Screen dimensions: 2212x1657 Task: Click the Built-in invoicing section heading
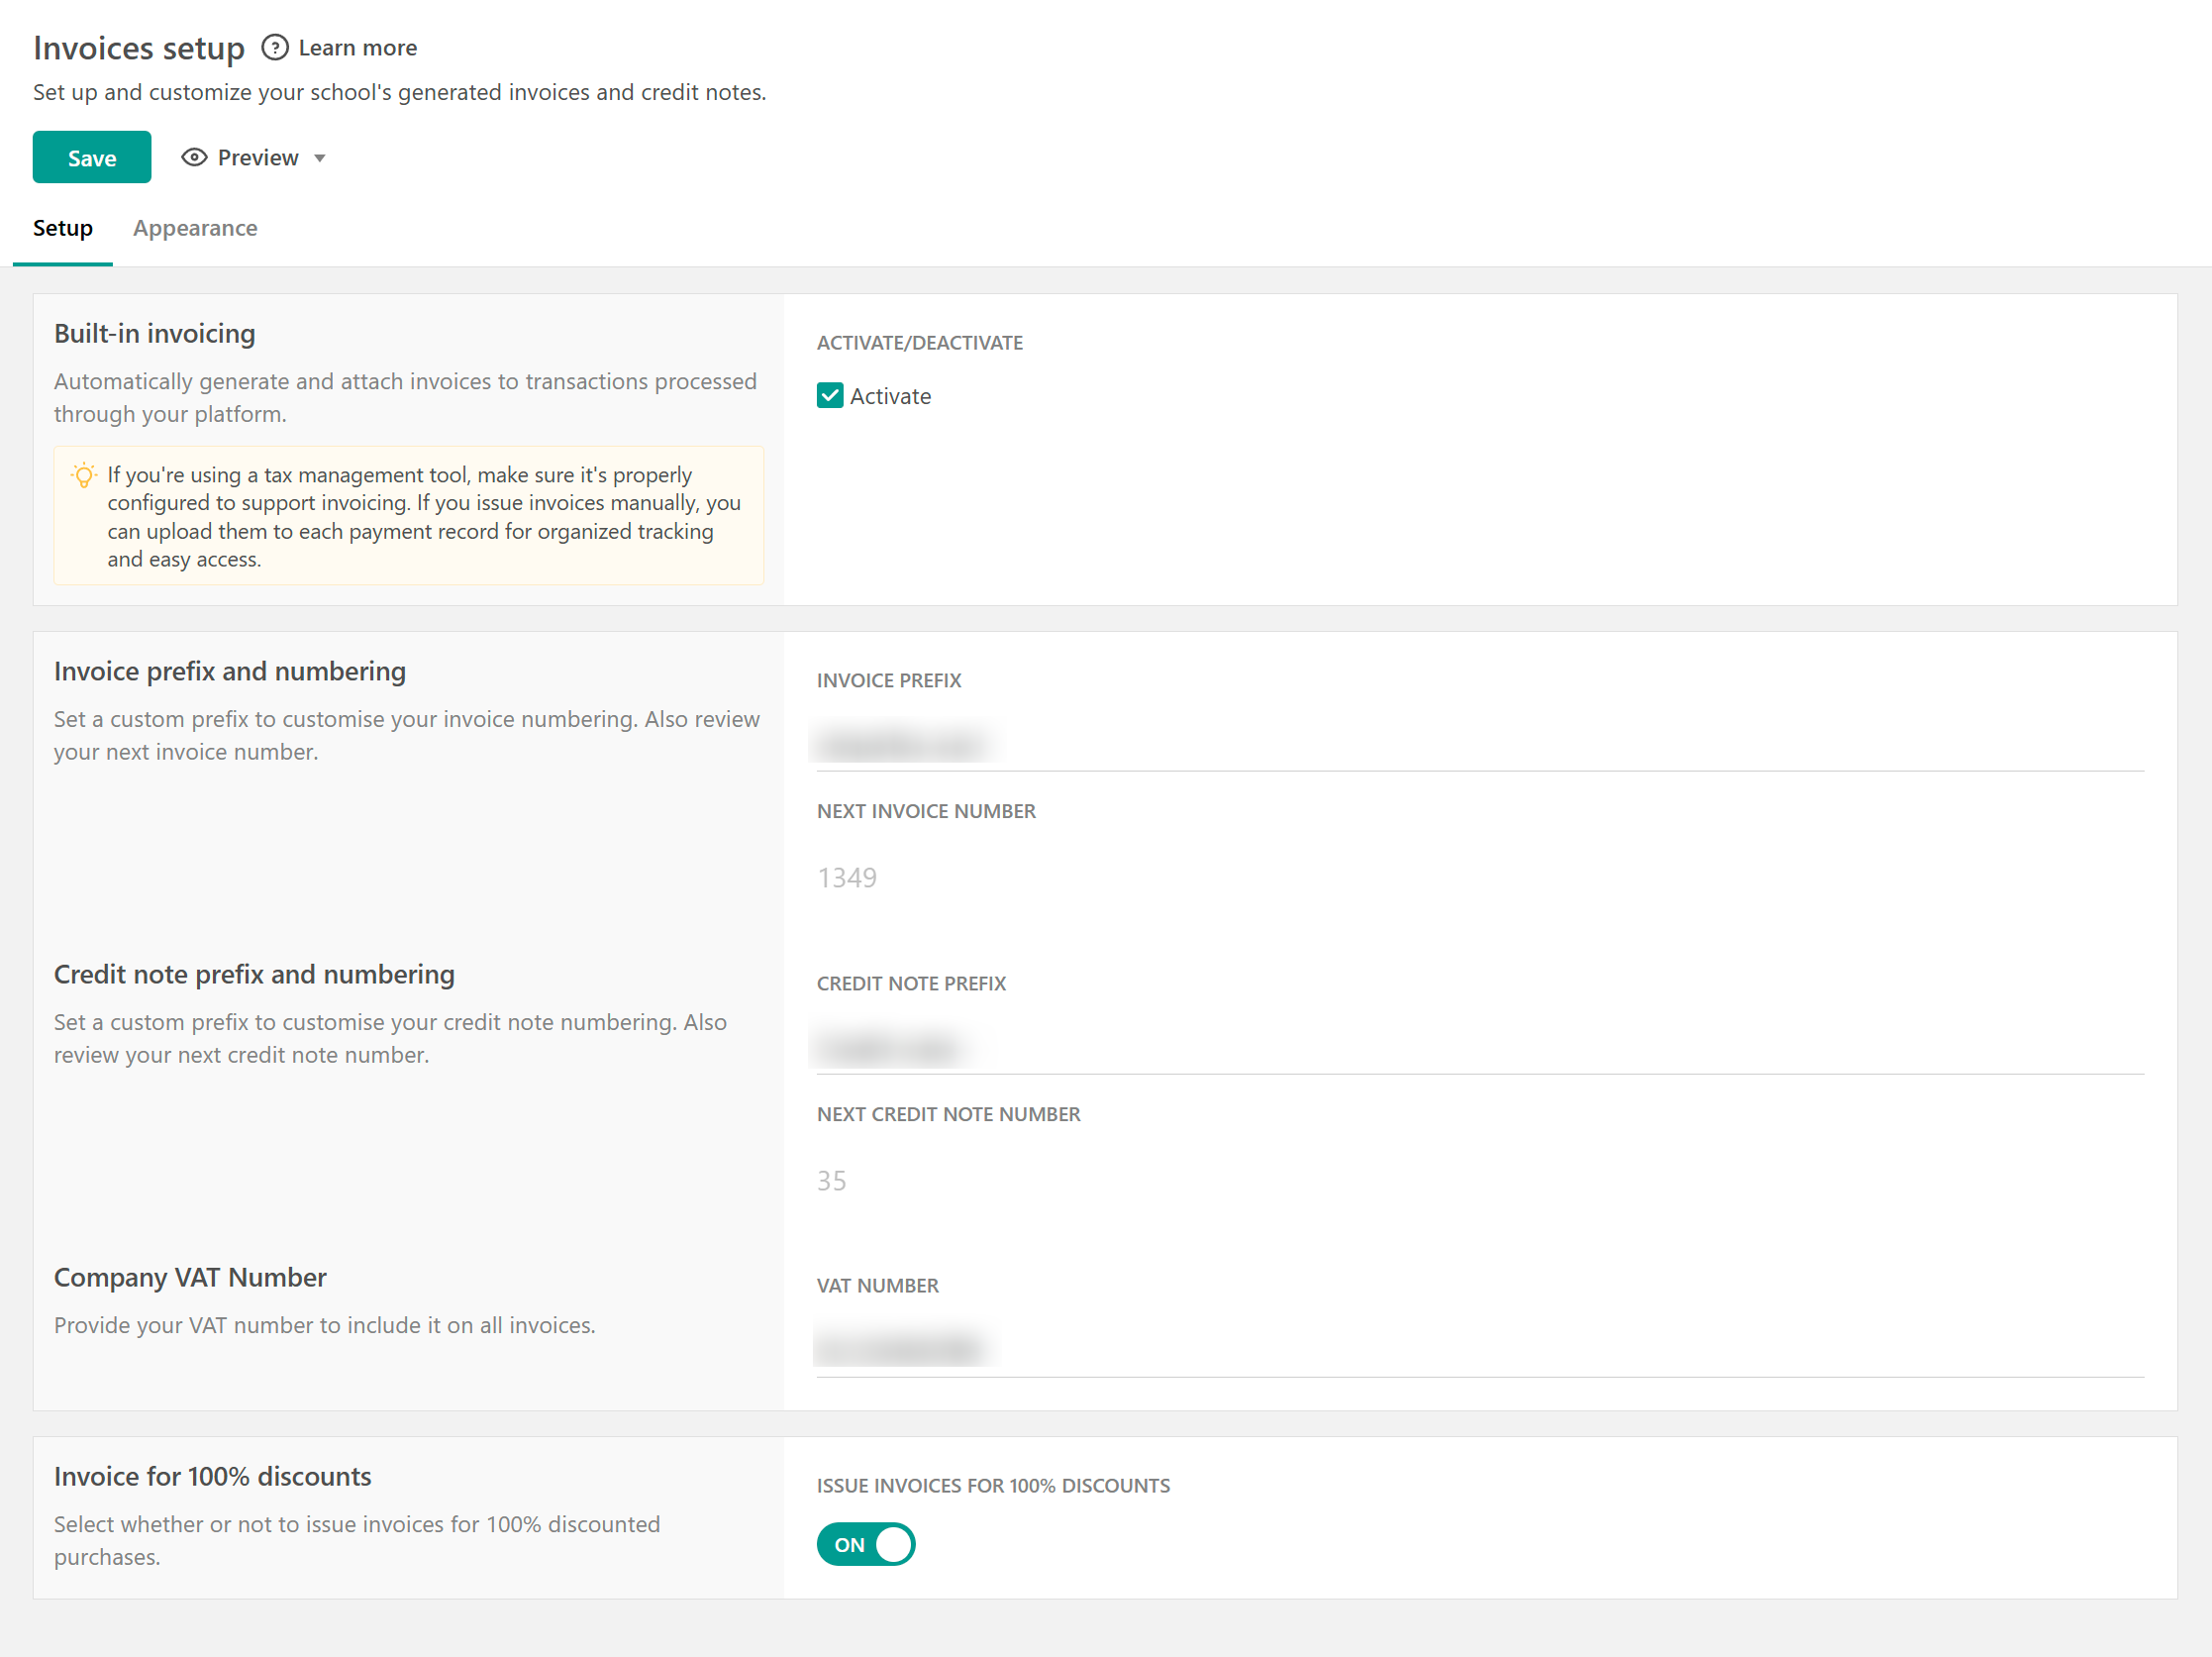[155, 333]
